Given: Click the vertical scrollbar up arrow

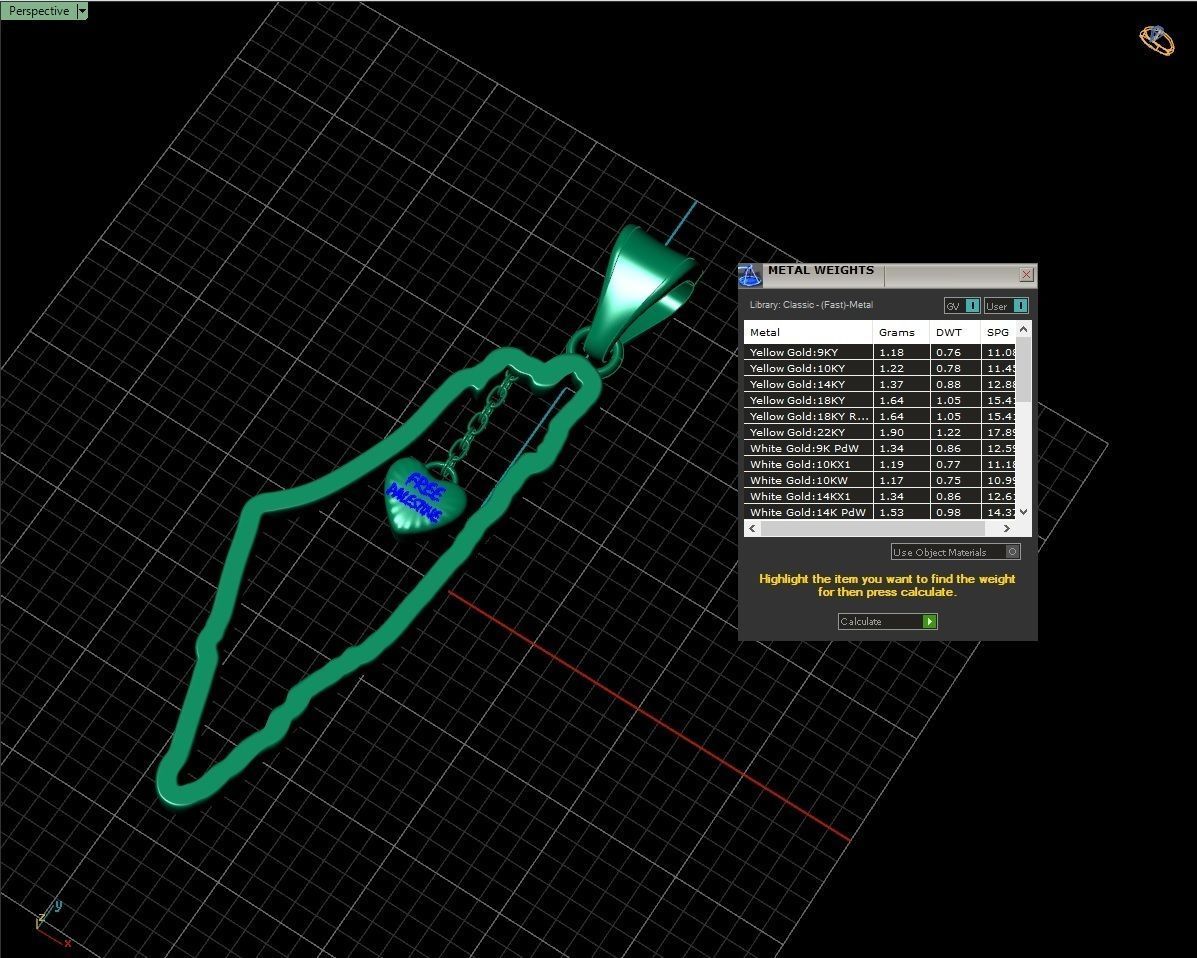Looking at the screenshot, I should (1024, 328).
